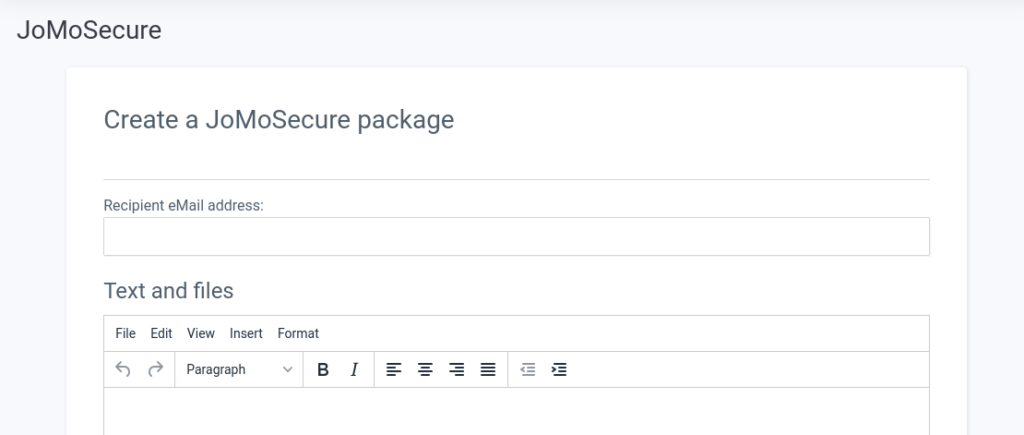This screenshot has height=435, width=1024.
Task: Justify text in editor toolbar
Action: (x=488, y=370)
